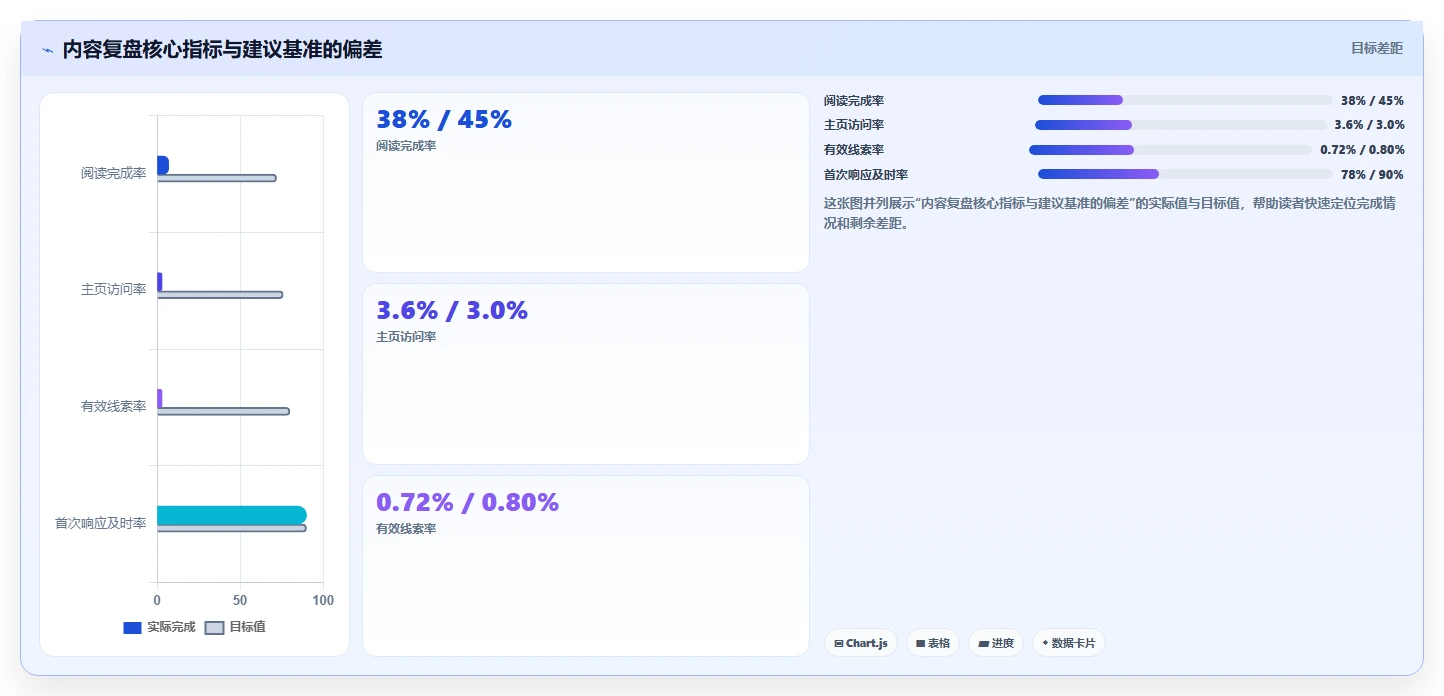Click the 0.72% / 0.80% progress row value
The width and height of the screenshot is (1444, 696).
tap(1362, 150)
